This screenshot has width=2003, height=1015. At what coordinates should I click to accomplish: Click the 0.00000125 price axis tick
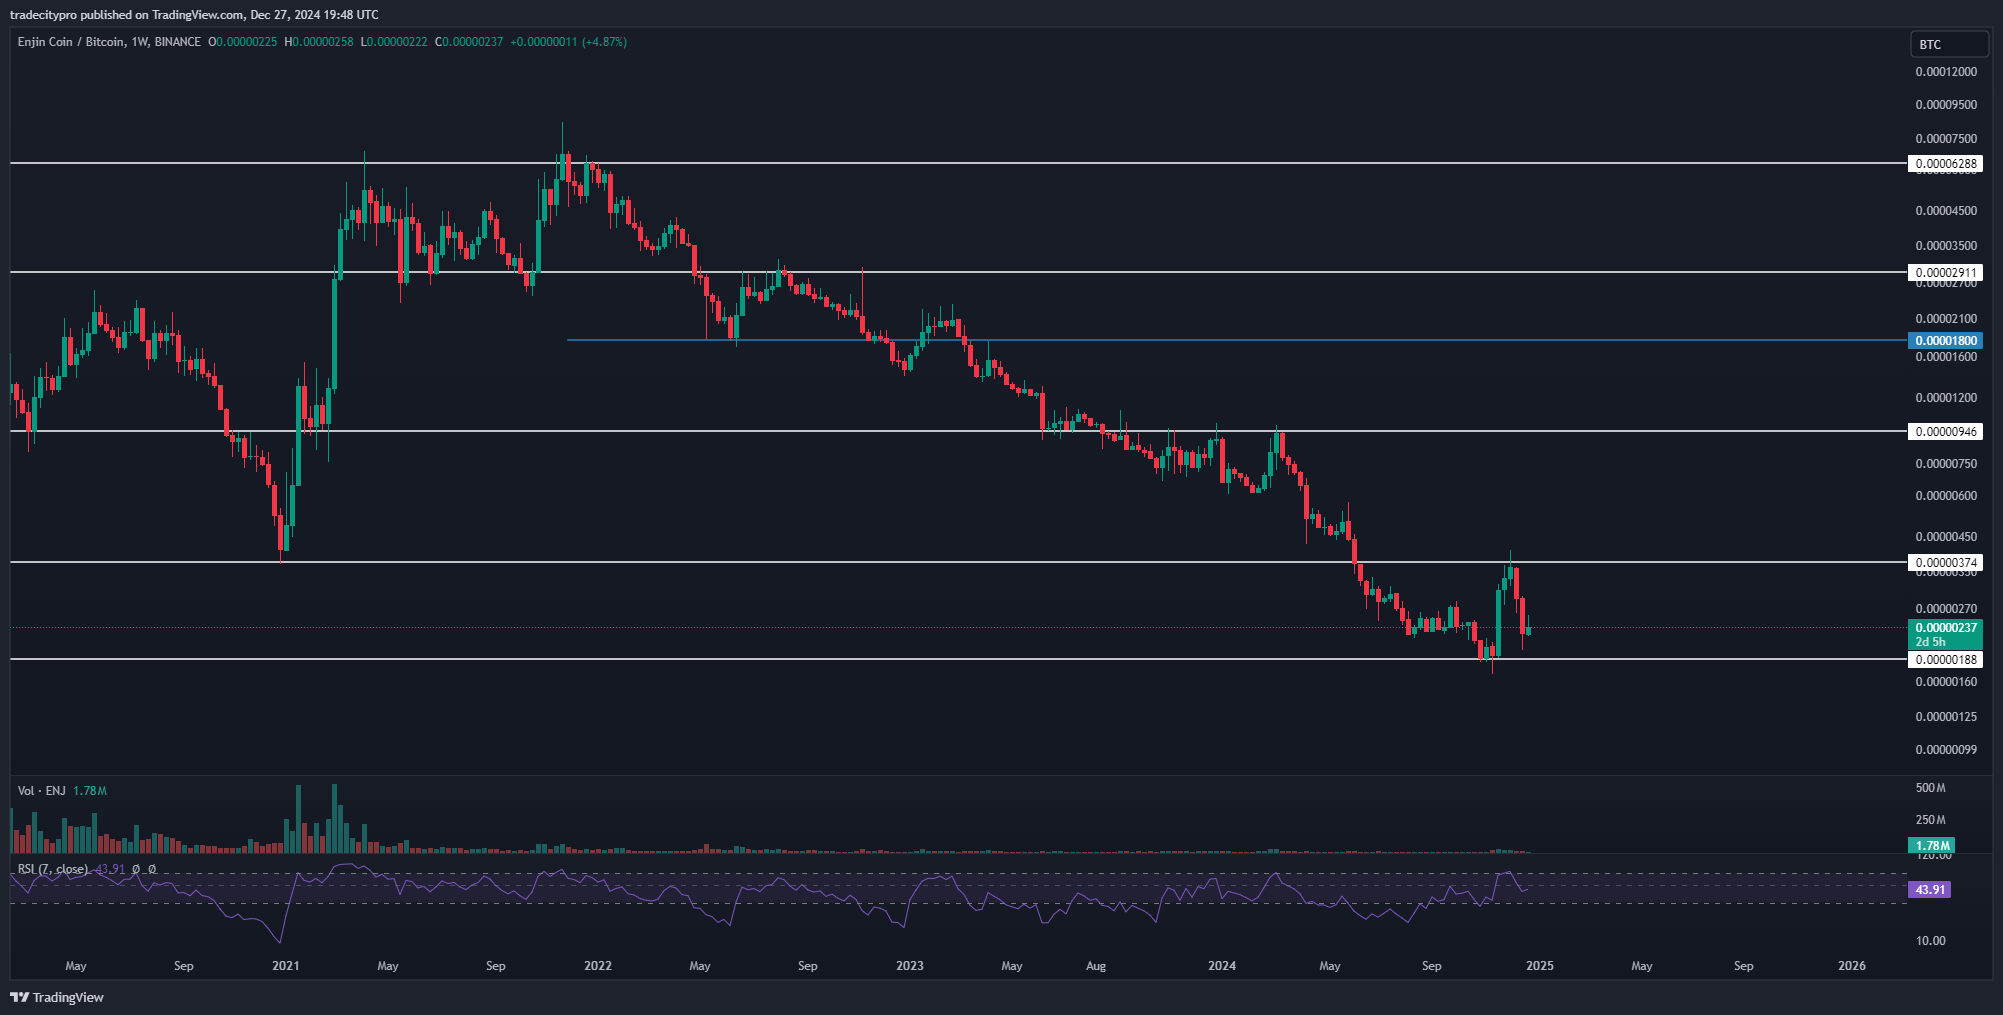(x=1946, y=717)
